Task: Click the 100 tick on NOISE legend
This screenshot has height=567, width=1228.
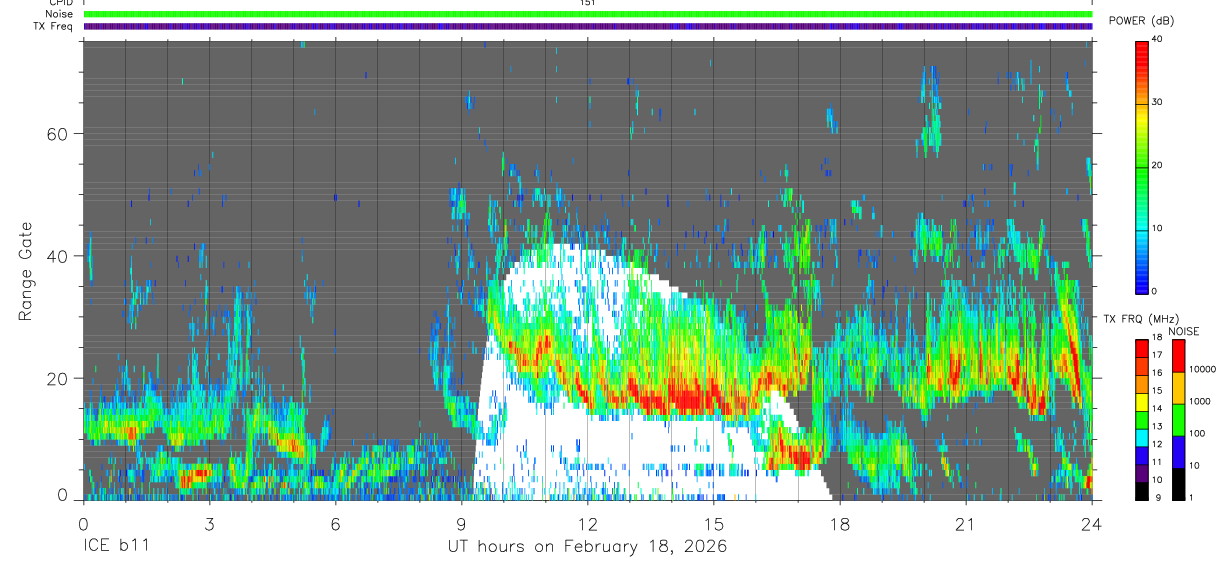Action: [1198, 433]
